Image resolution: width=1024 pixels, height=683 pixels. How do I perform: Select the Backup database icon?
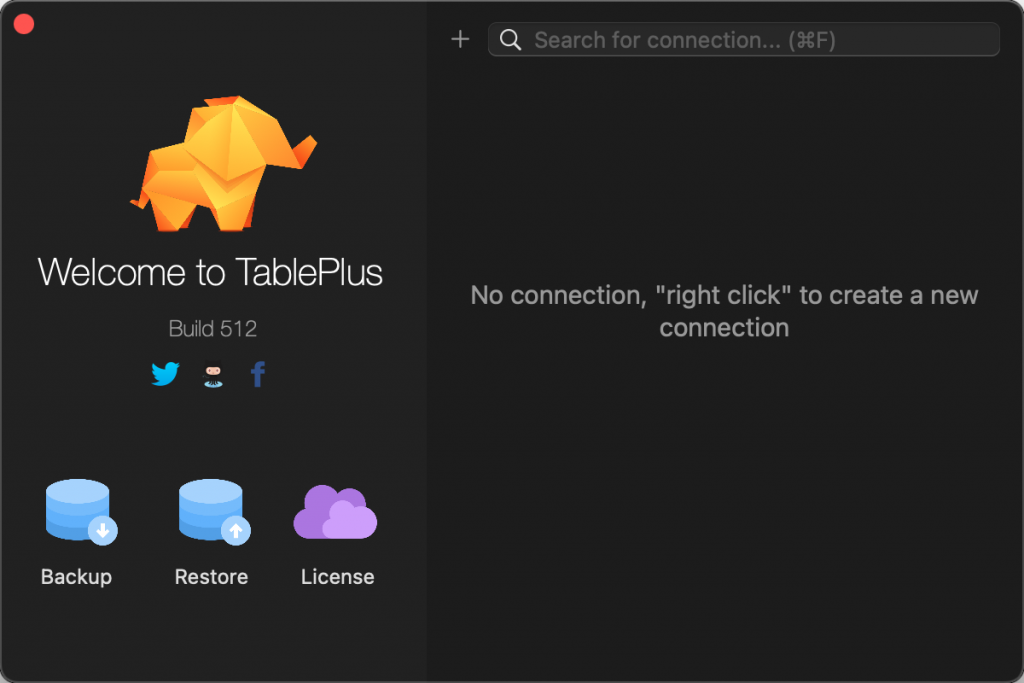76,510
